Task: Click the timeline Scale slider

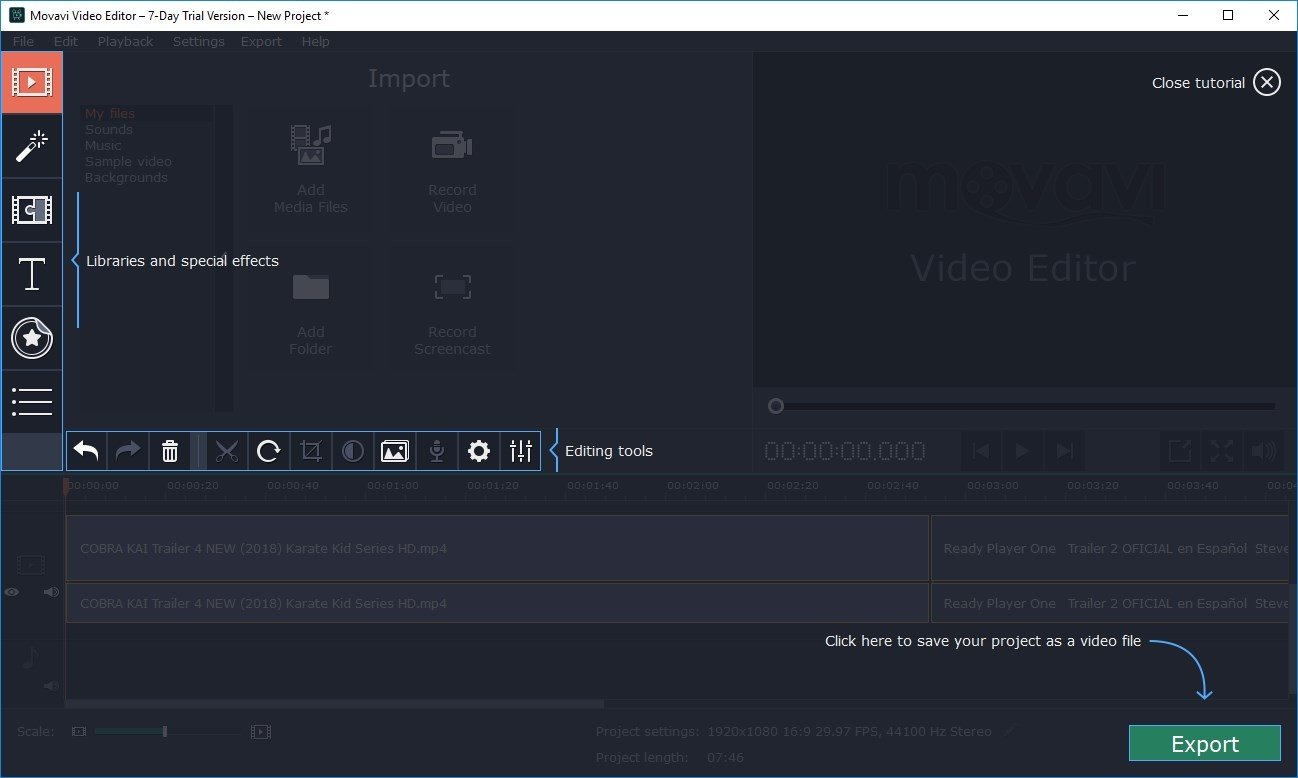Action: [x=166, y=732]
